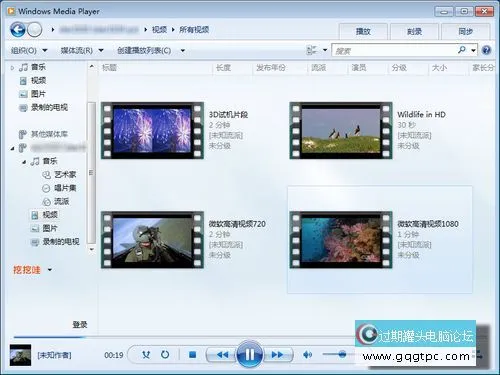Switch to the 刻录 tab
Screen dimensions: 500x375
click(414, 32)
